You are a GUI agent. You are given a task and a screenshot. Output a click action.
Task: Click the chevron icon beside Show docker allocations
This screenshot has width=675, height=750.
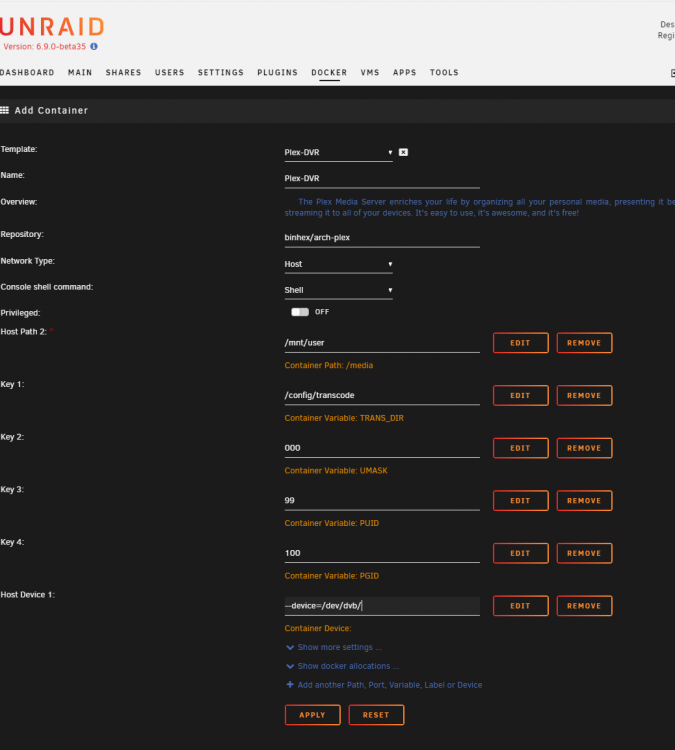(x=289, y=666)
